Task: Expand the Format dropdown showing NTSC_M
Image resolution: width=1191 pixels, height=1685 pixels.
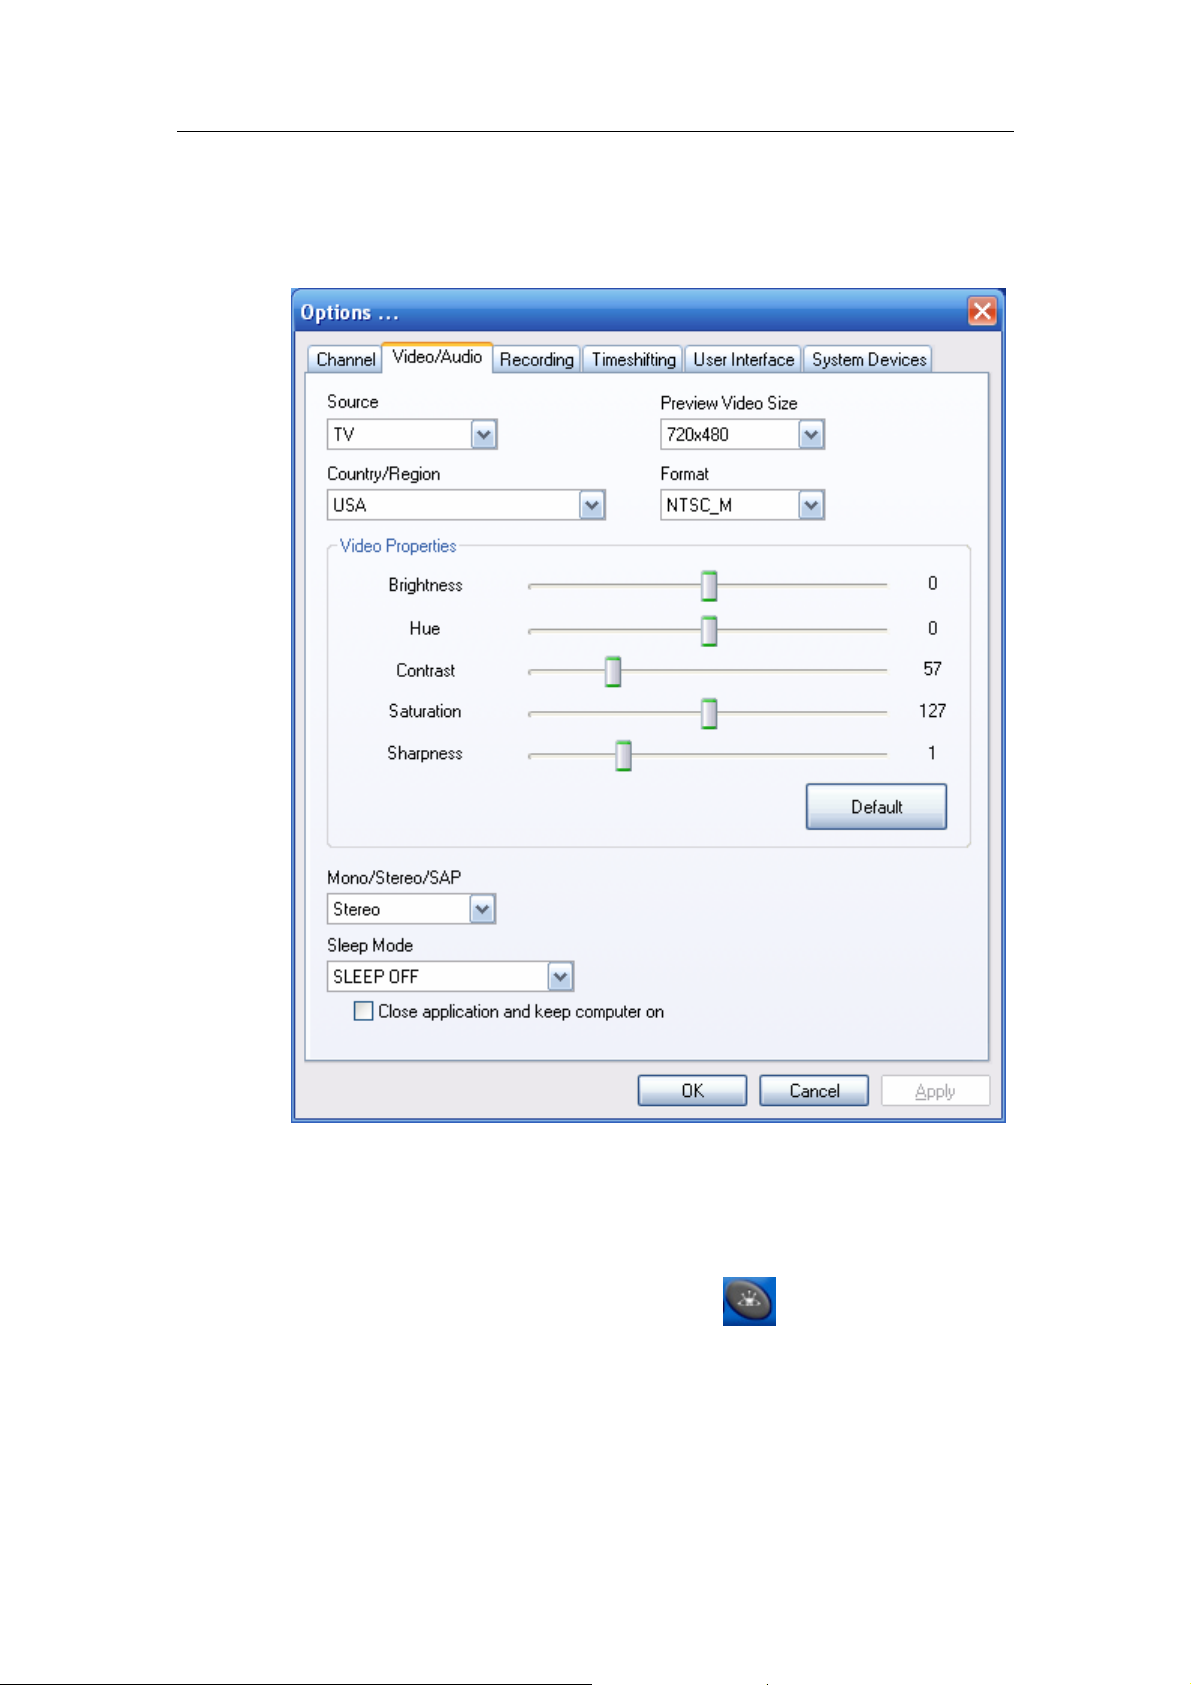Action: point(742,505)
